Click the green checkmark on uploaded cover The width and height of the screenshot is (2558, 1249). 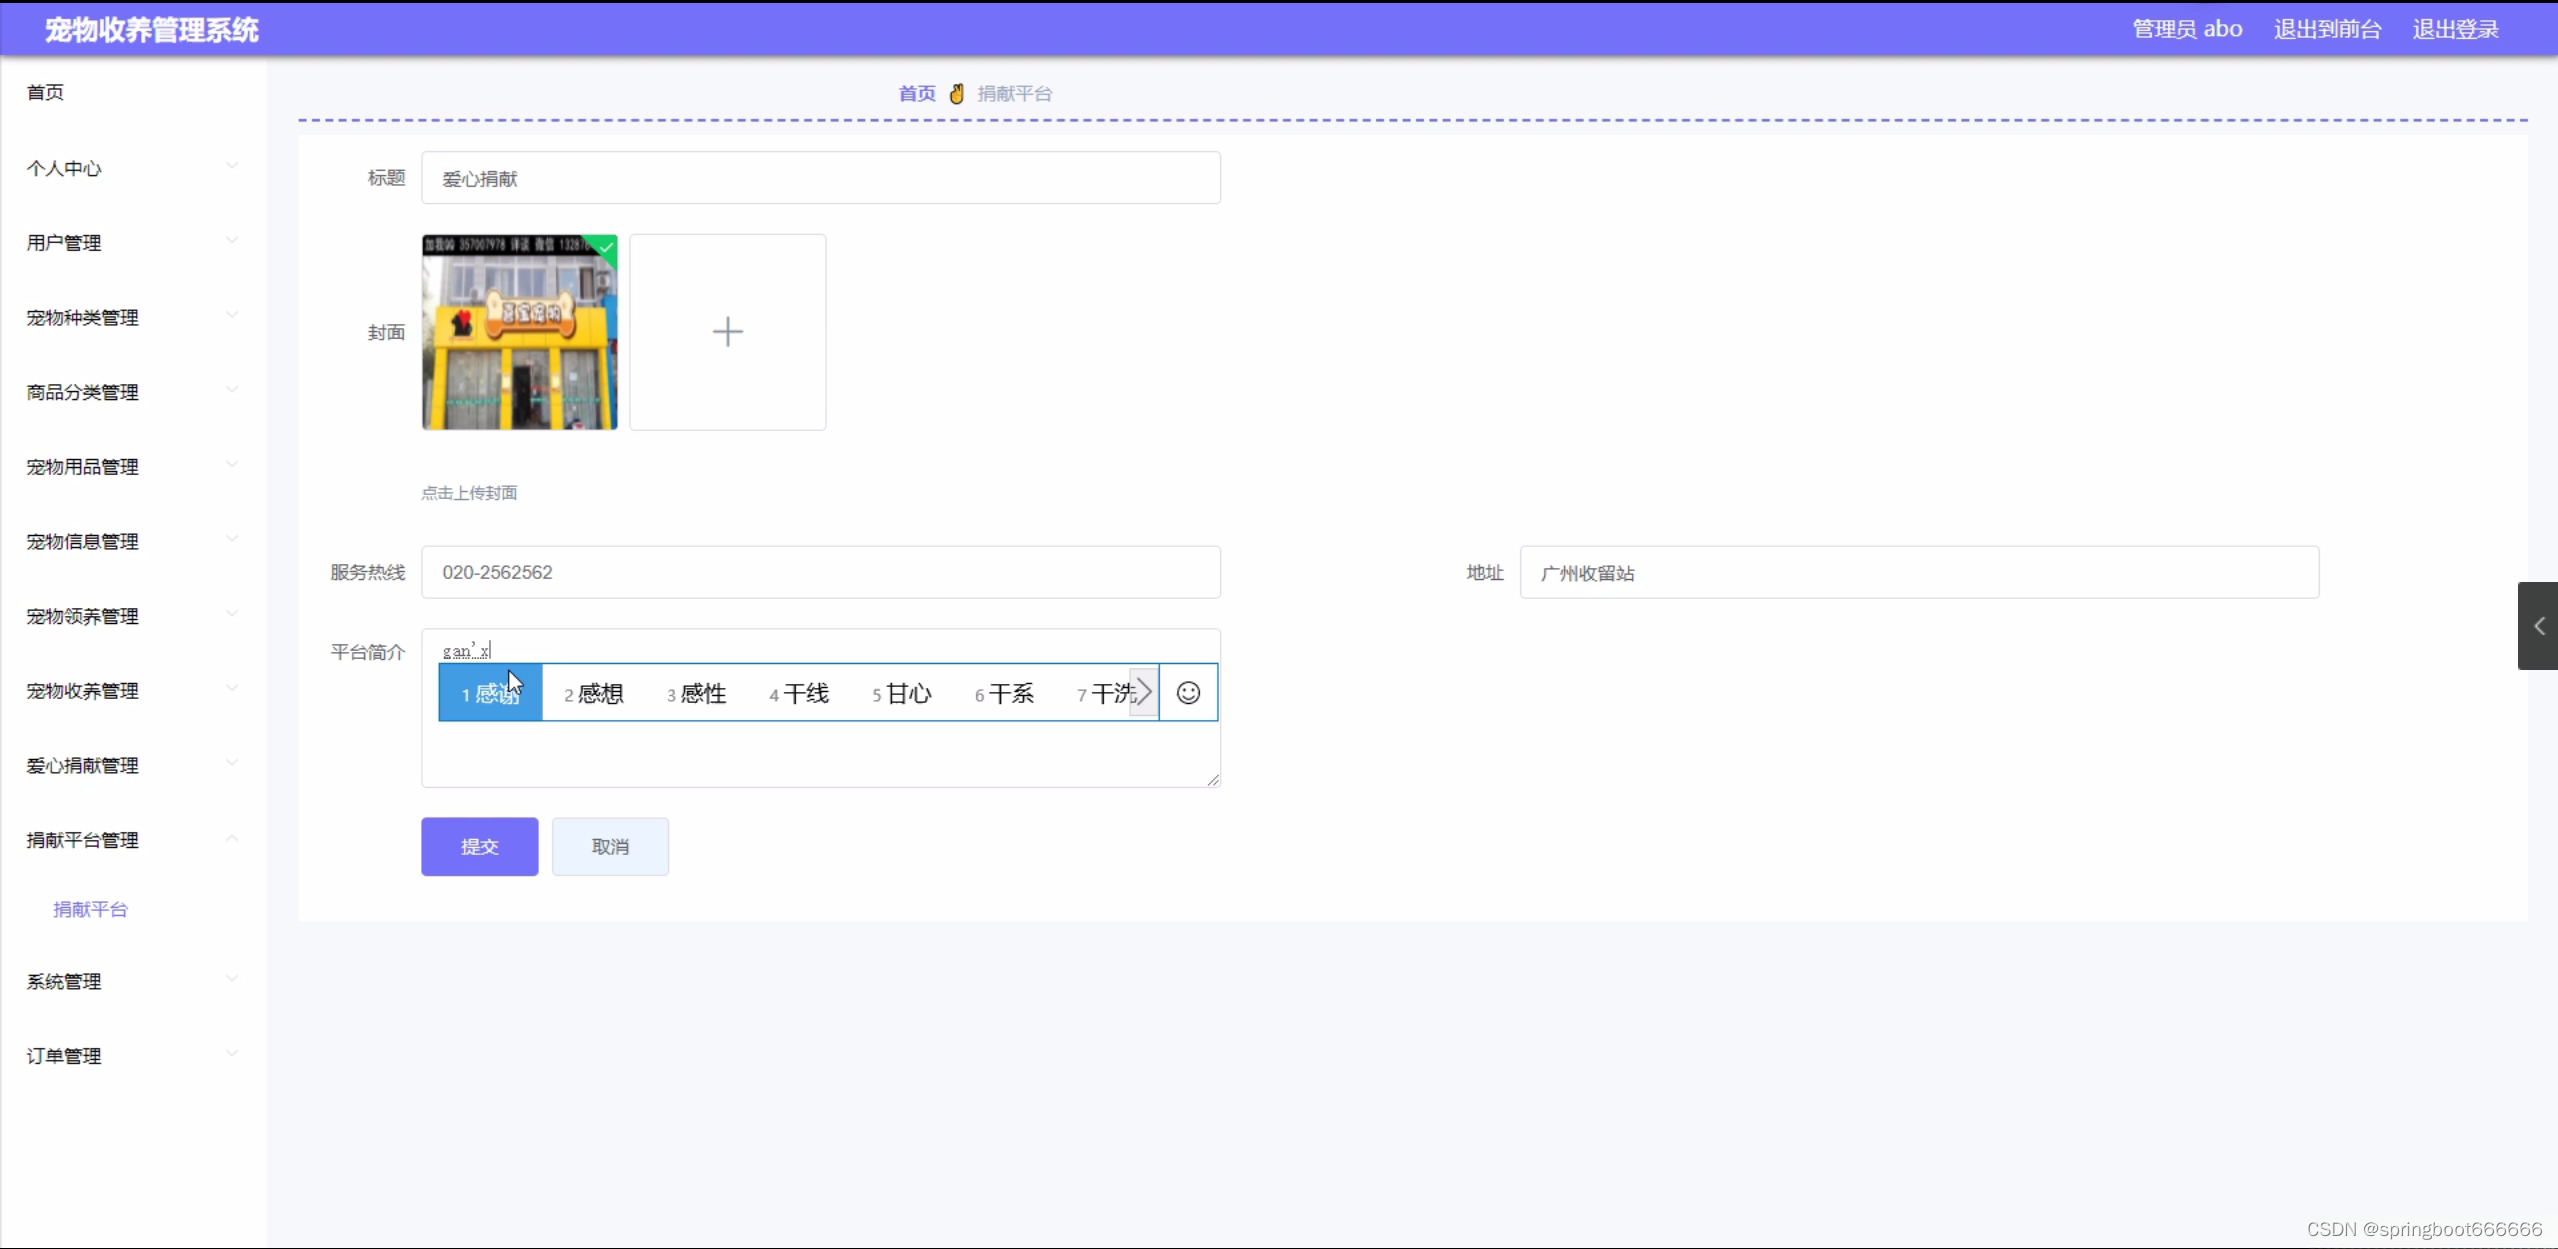(606, 246)
